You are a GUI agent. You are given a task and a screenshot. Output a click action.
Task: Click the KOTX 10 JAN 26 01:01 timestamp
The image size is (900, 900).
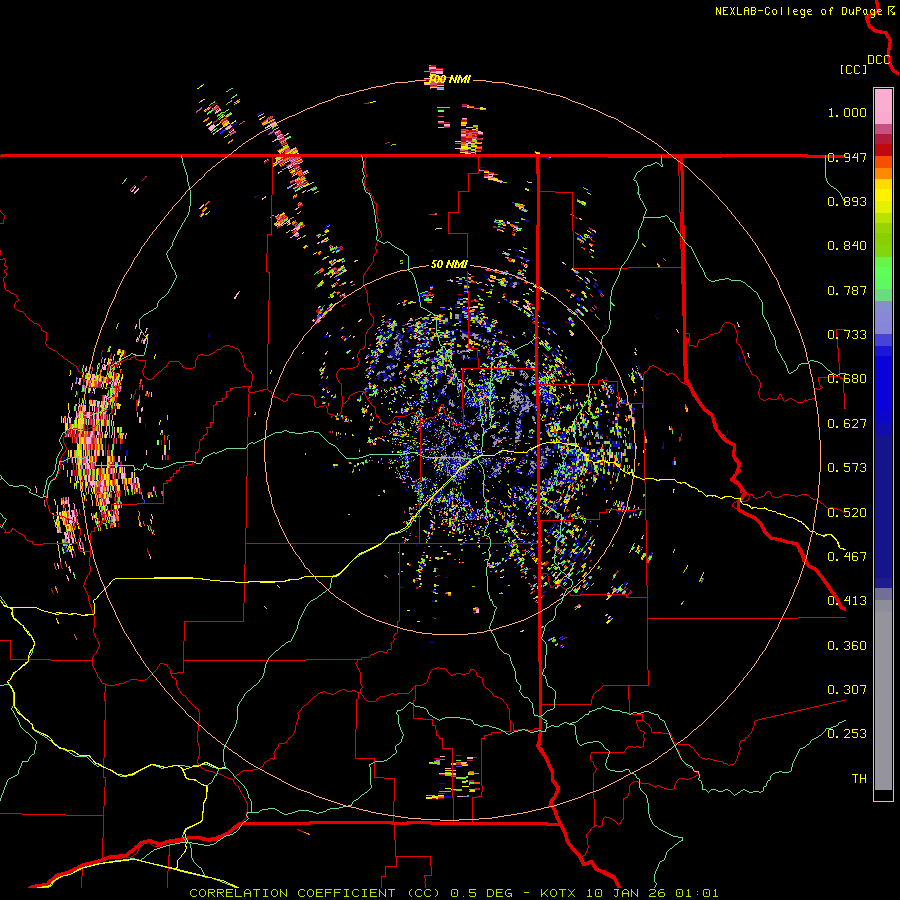tap(629, 893)
